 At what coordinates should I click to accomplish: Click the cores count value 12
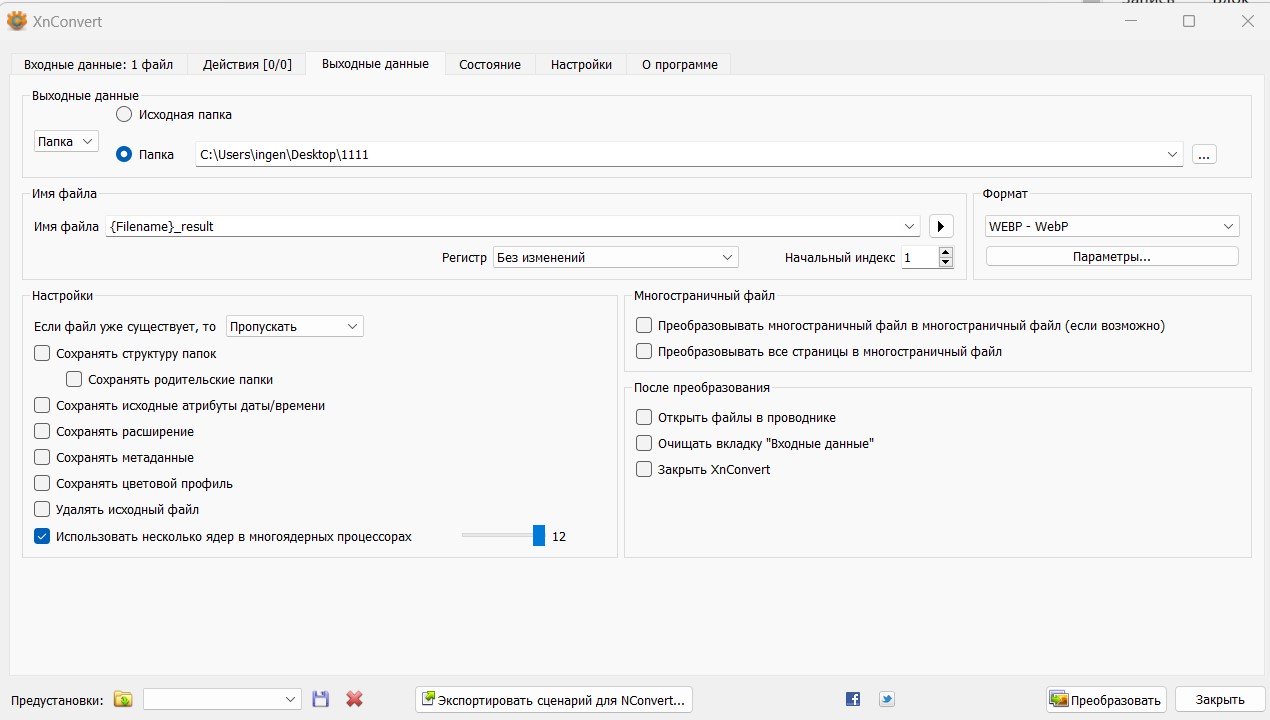[559, 537]
